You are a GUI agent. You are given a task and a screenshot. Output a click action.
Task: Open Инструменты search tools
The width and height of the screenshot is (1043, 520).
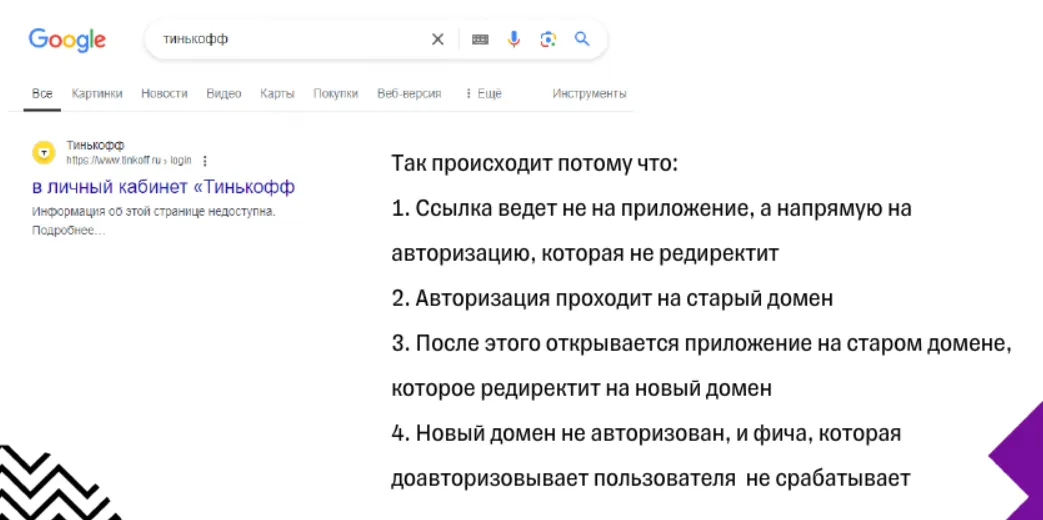[x=589, y=94]
